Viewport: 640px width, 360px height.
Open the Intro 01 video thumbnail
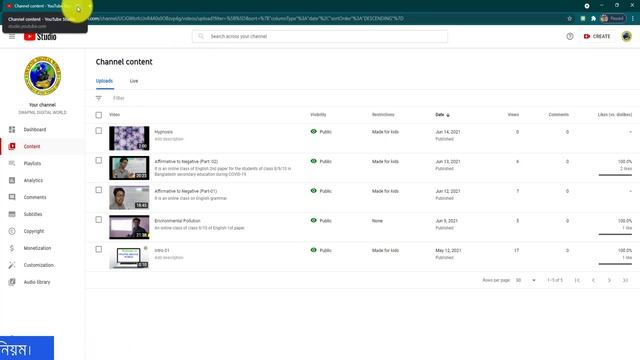[x=129, y=257]
